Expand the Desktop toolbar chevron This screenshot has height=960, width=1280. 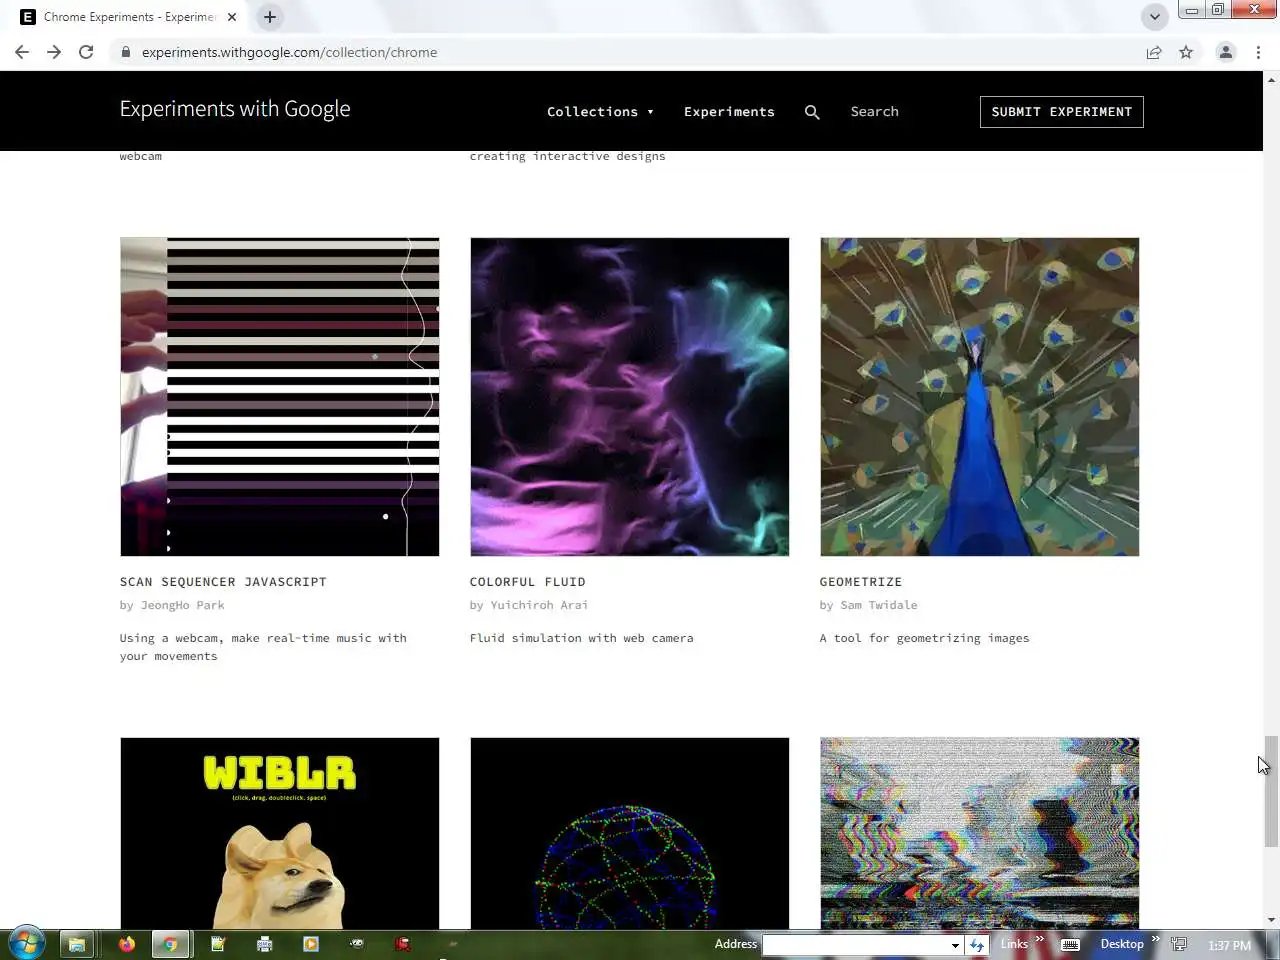pyautogui.click(x=1155, y=938)
